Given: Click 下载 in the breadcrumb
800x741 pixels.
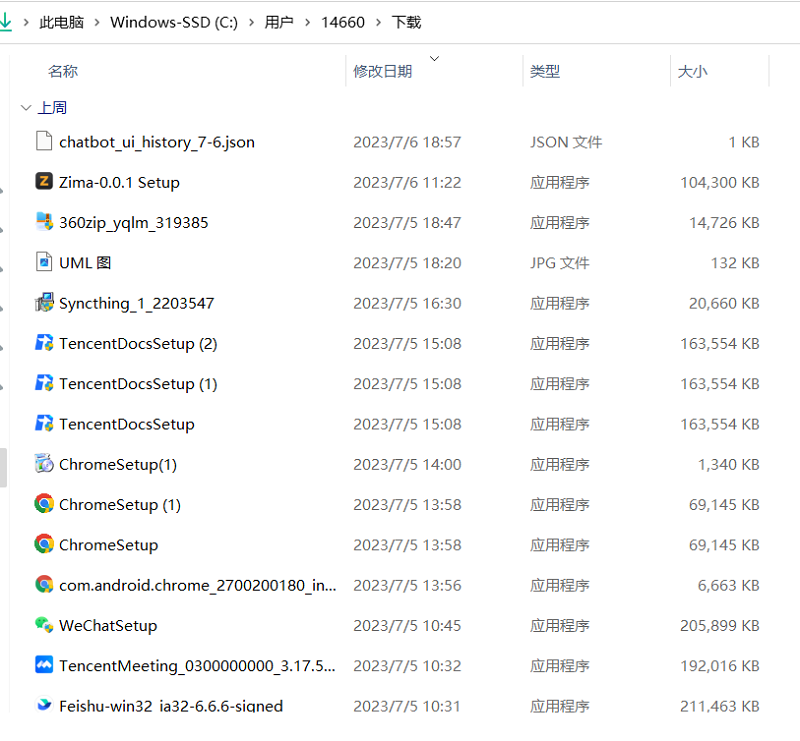Looking at the screenshot, I should [406, 22].
